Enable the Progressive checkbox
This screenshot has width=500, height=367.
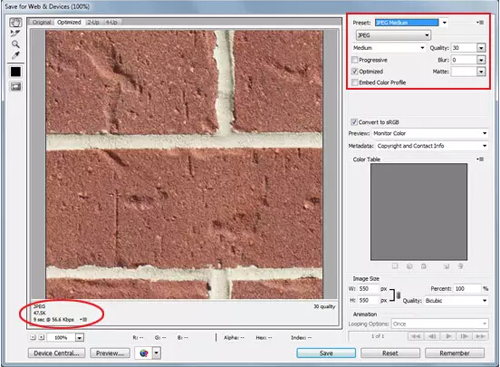point(355,60)
